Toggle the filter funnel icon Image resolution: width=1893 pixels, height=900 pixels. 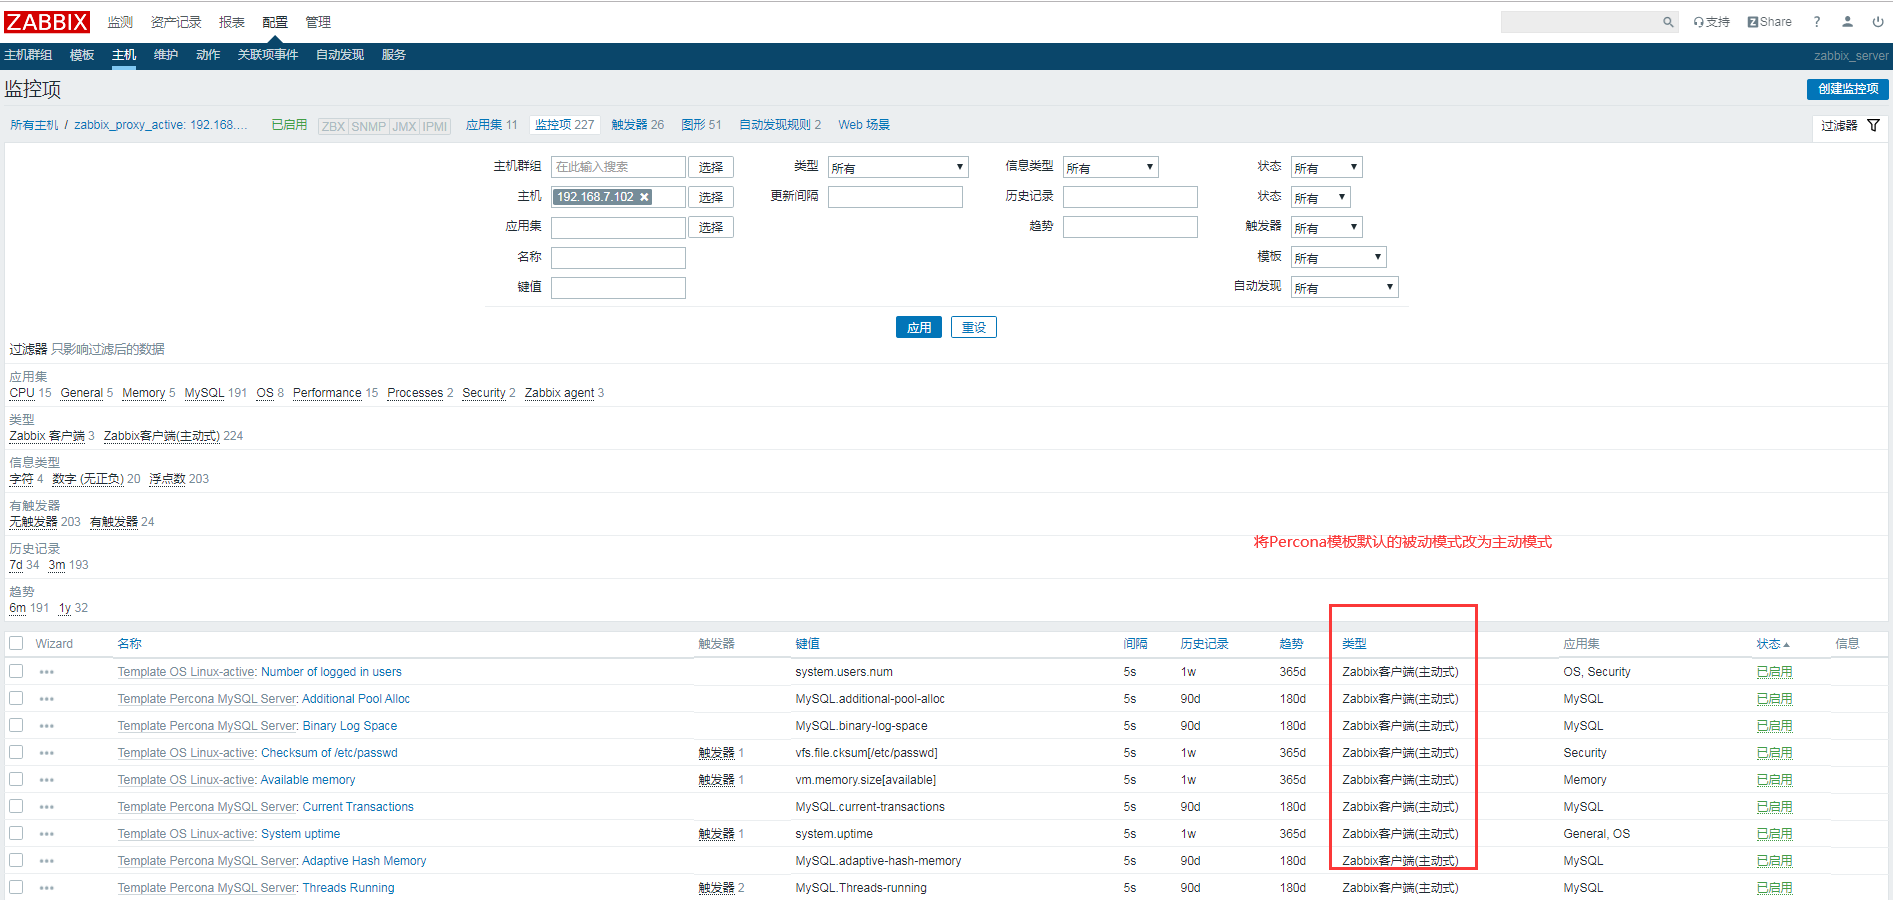point(1874,125)
